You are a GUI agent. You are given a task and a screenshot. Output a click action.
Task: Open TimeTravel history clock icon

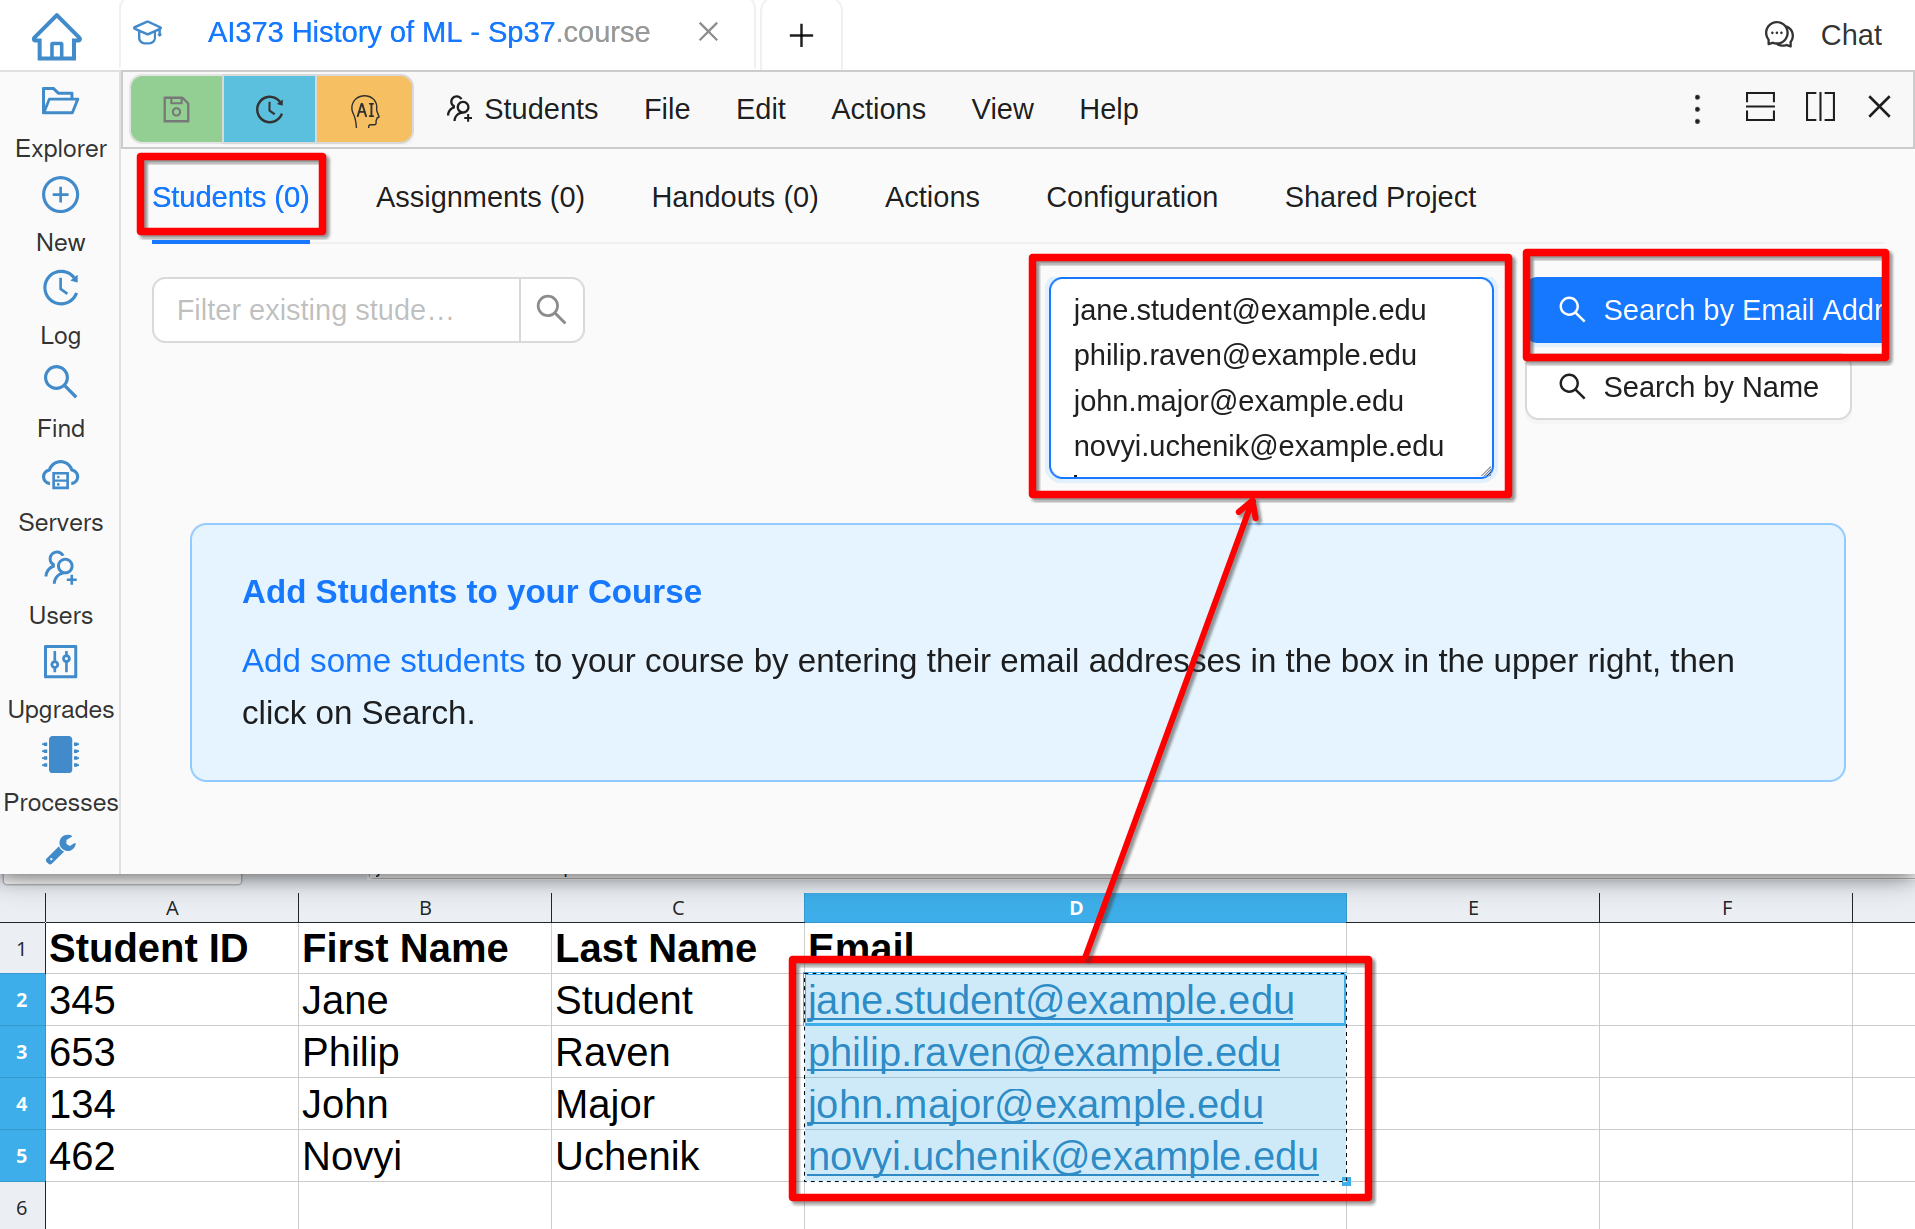(270, 109)
